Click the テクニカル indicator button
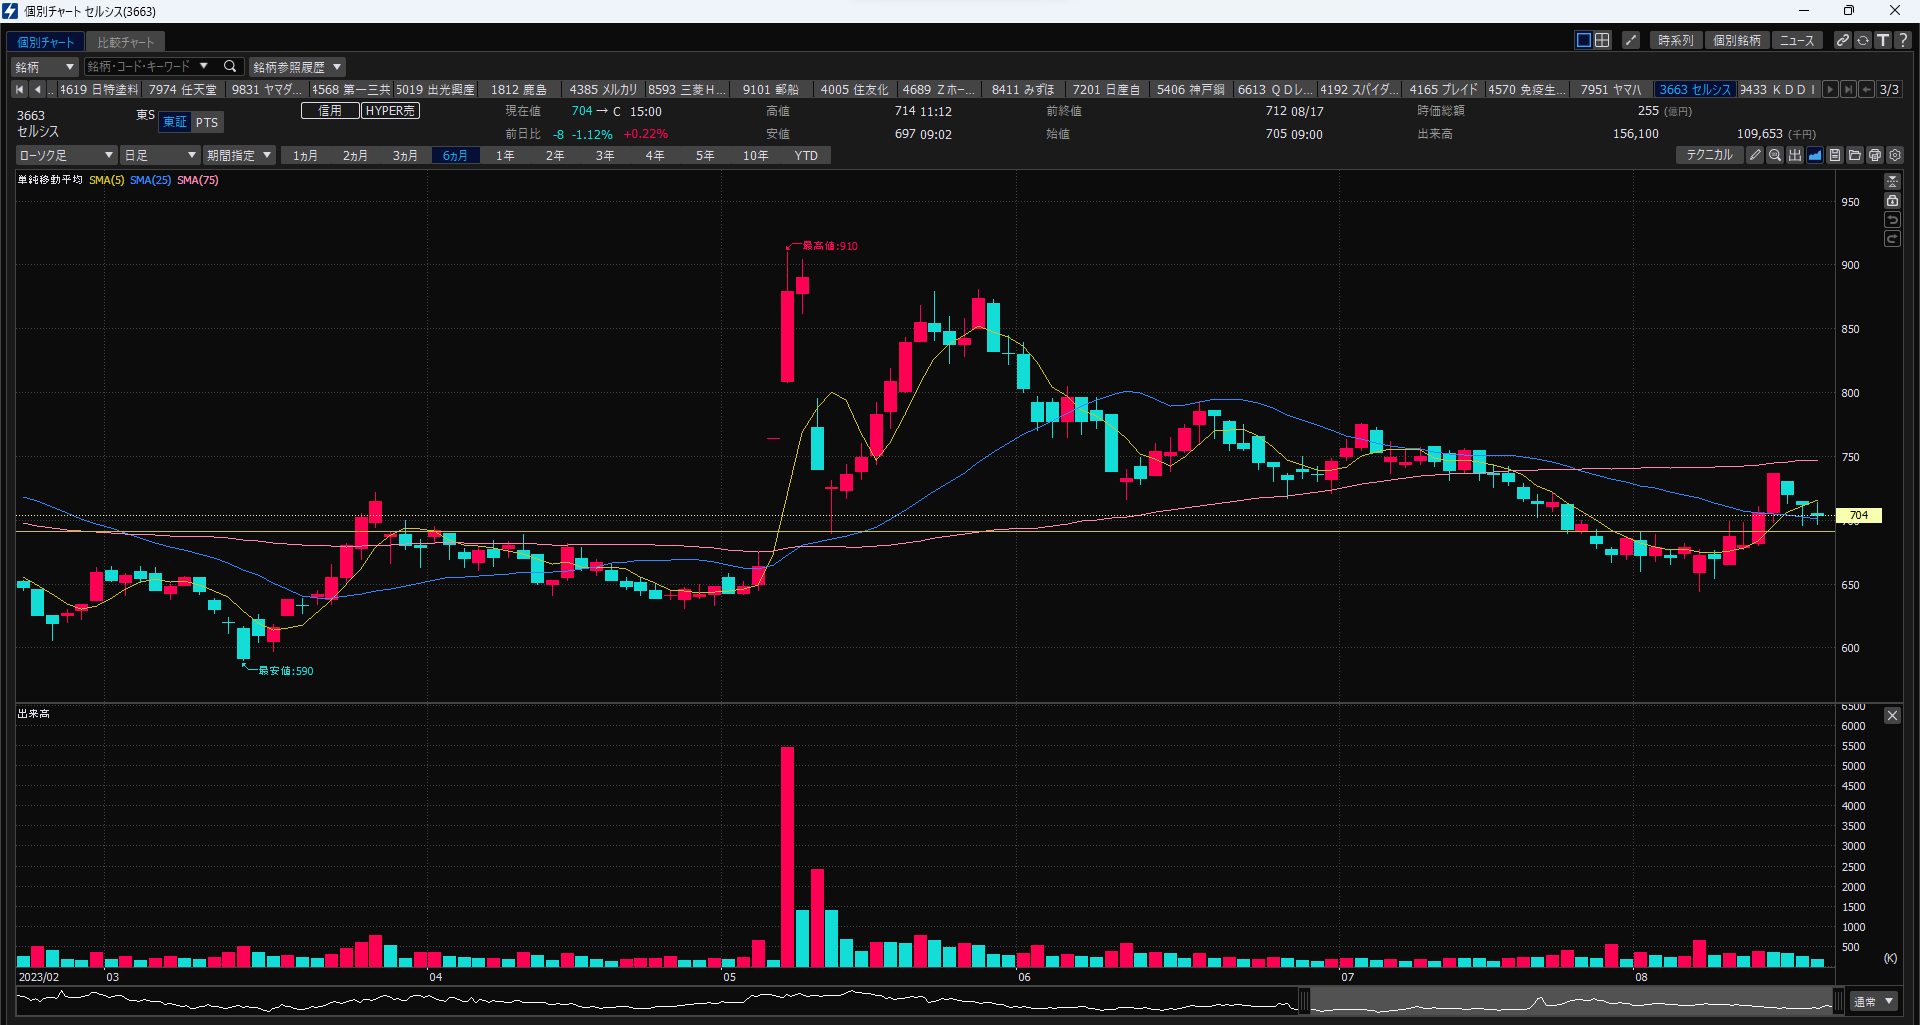This screenshot has height=1025, width=1920. pos(1709,155)
